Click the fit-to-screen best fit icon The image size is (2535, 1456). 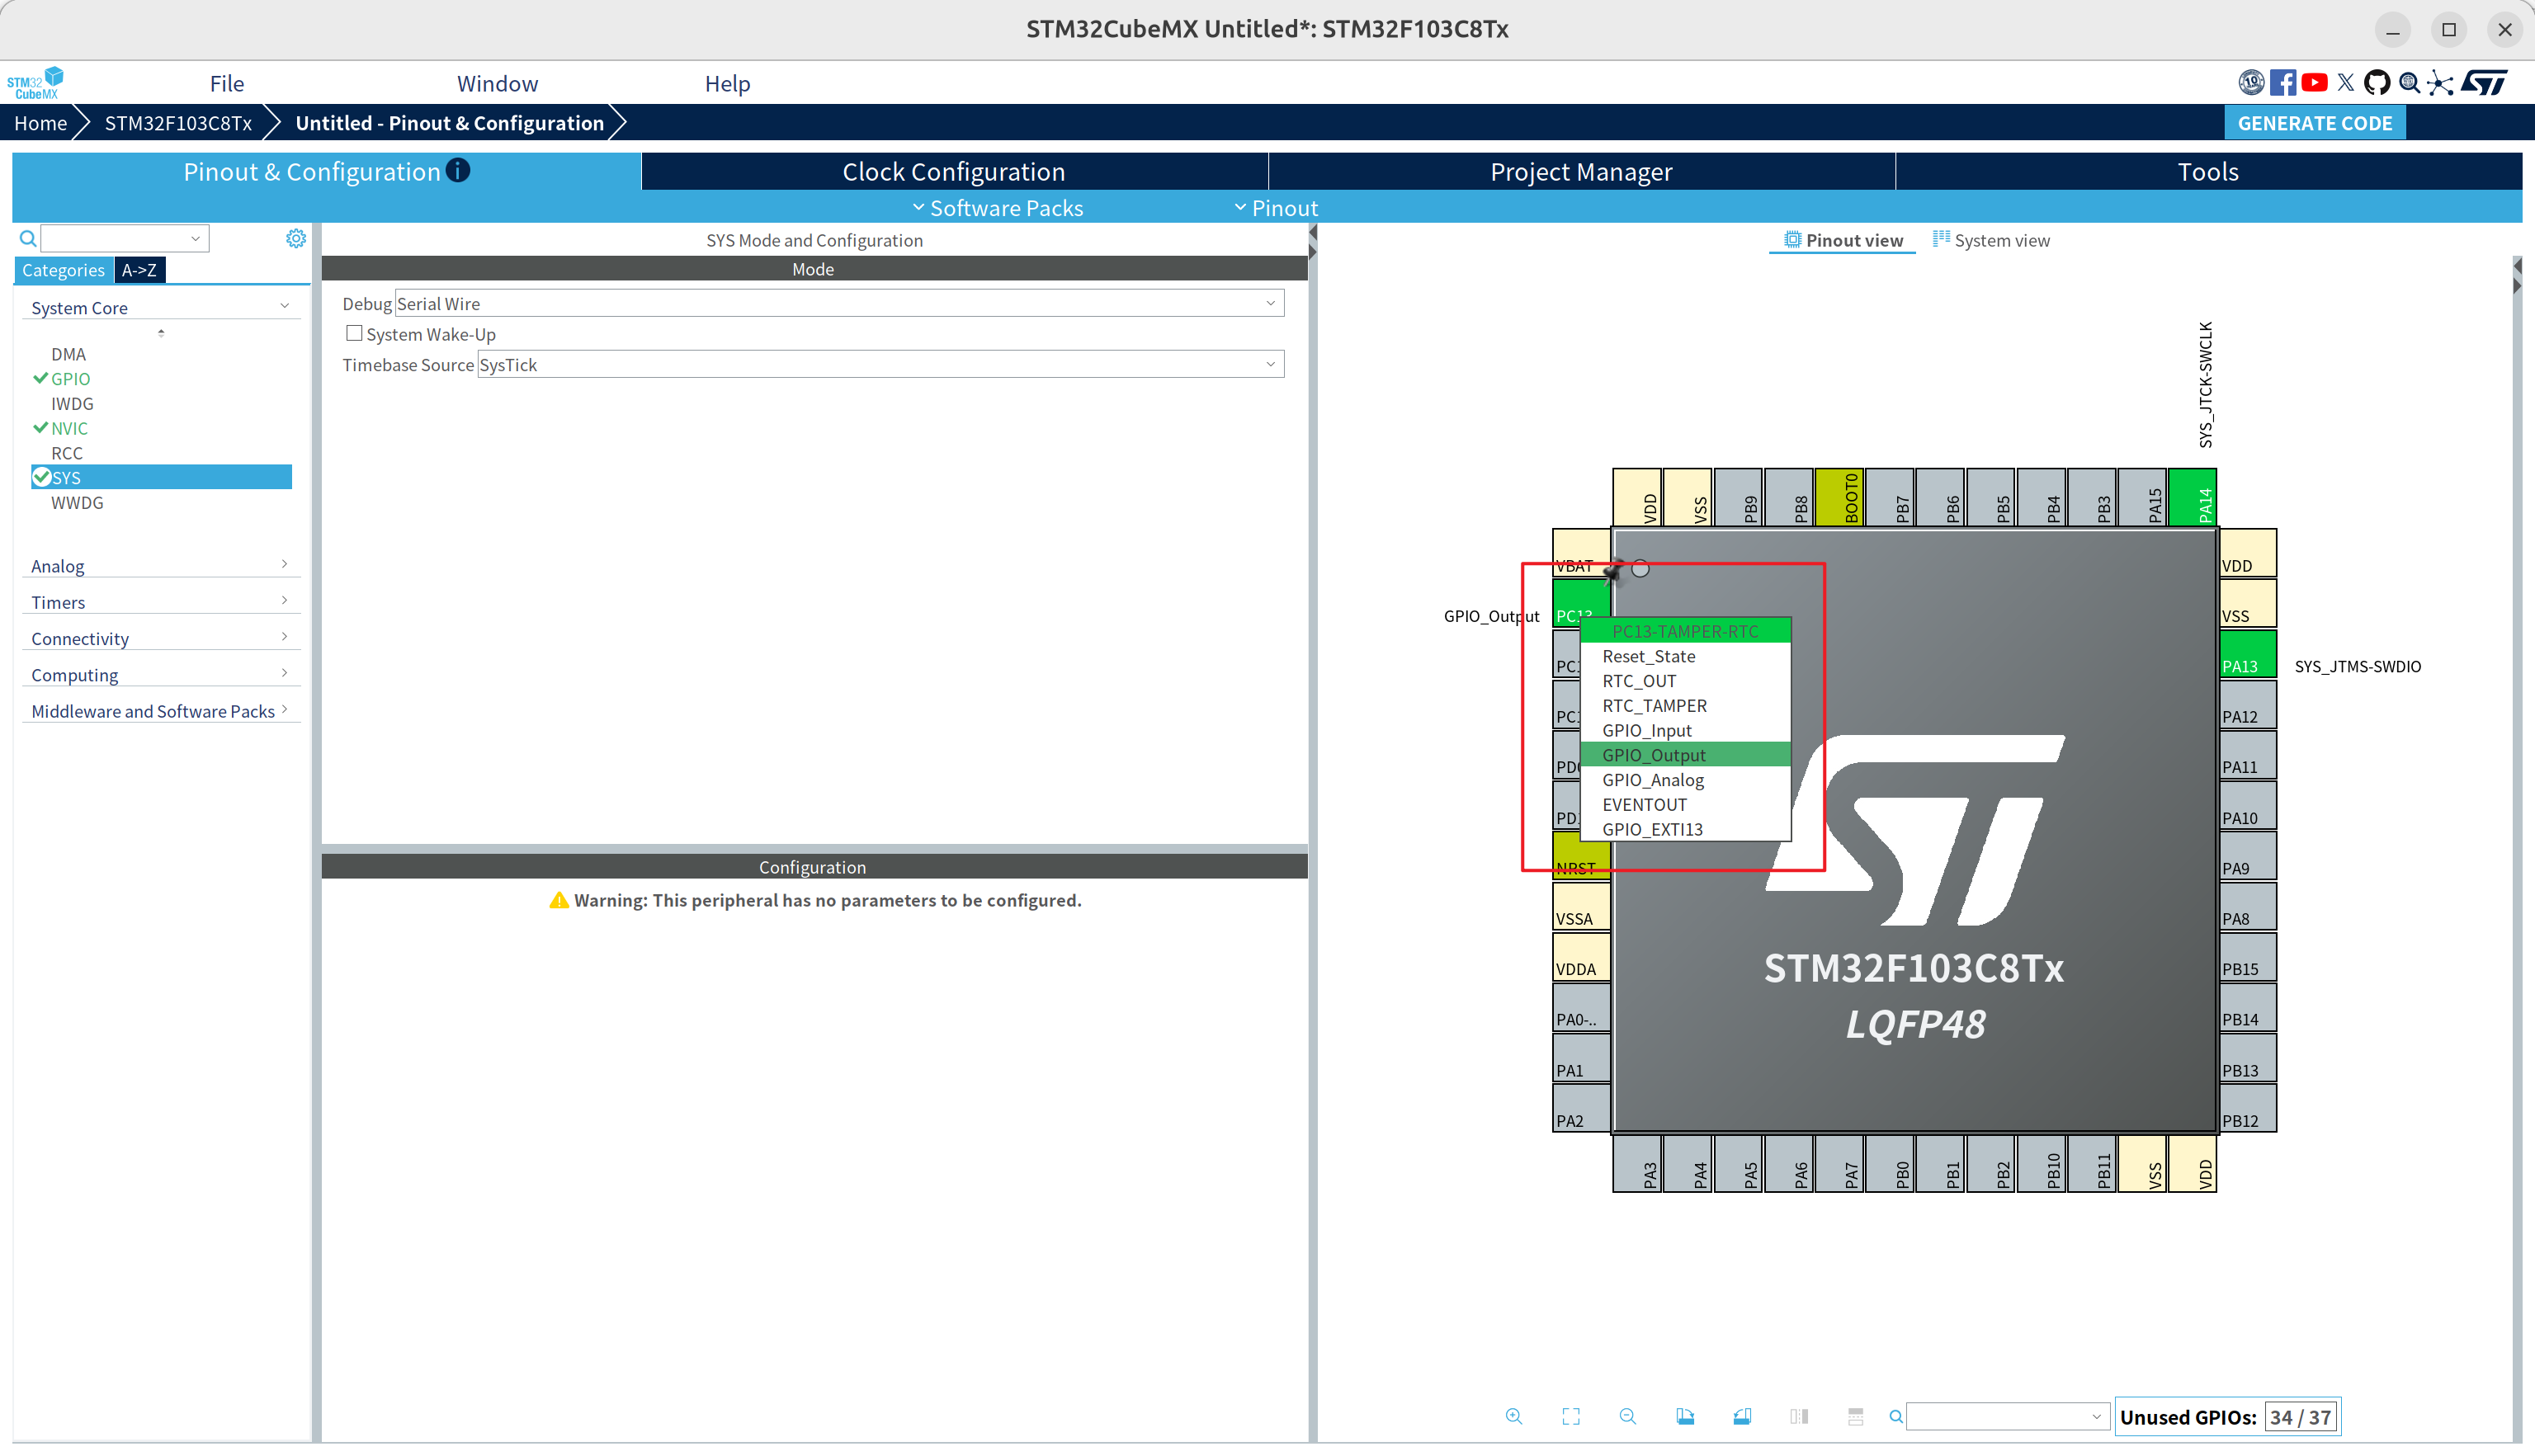click(1571, 1416)
